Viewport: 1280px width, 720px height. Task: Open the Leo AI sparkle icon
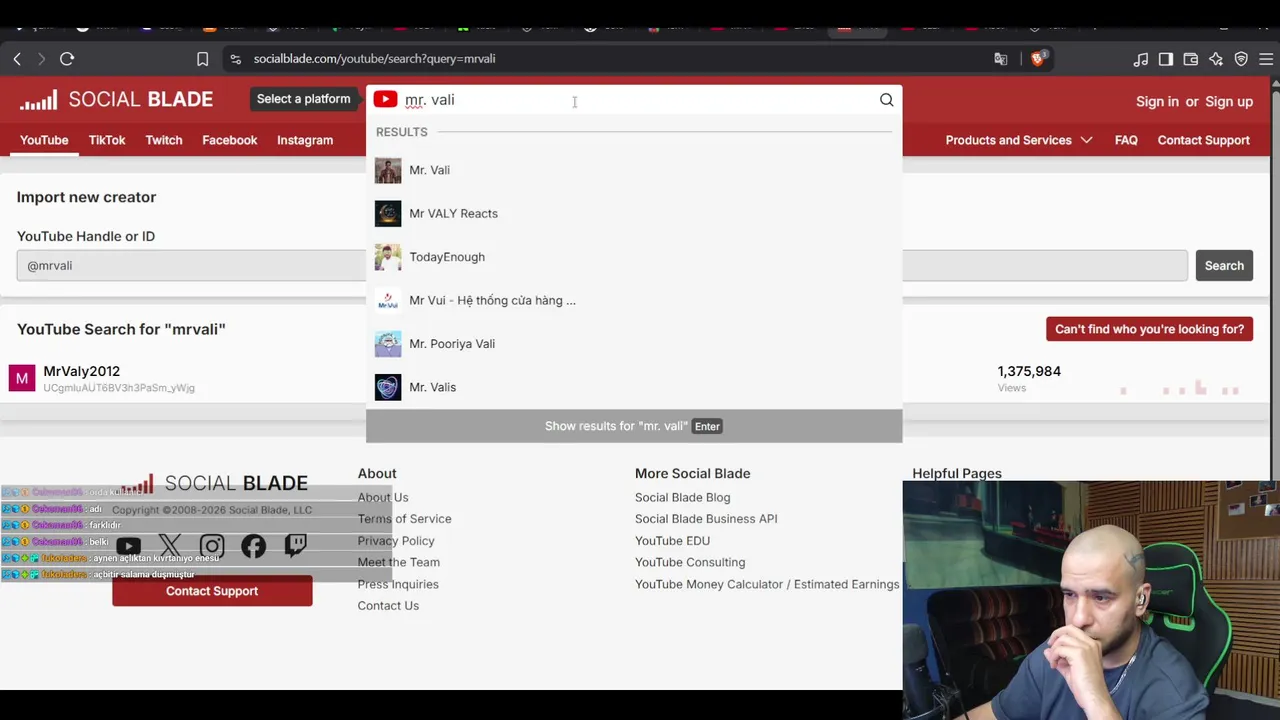(x=1216, y=59)
